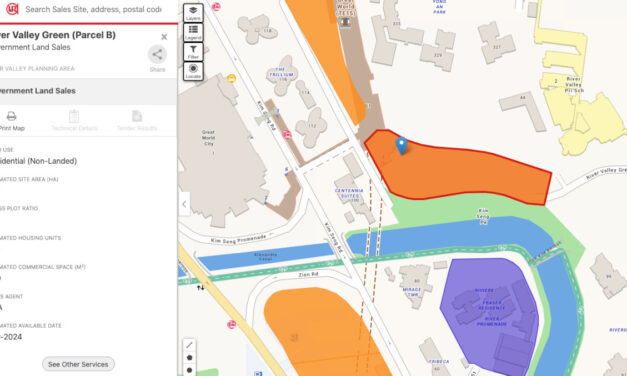This screenshot has width=627, height=376.
Task: Open the Layers panel button
Action: [193, 13]
